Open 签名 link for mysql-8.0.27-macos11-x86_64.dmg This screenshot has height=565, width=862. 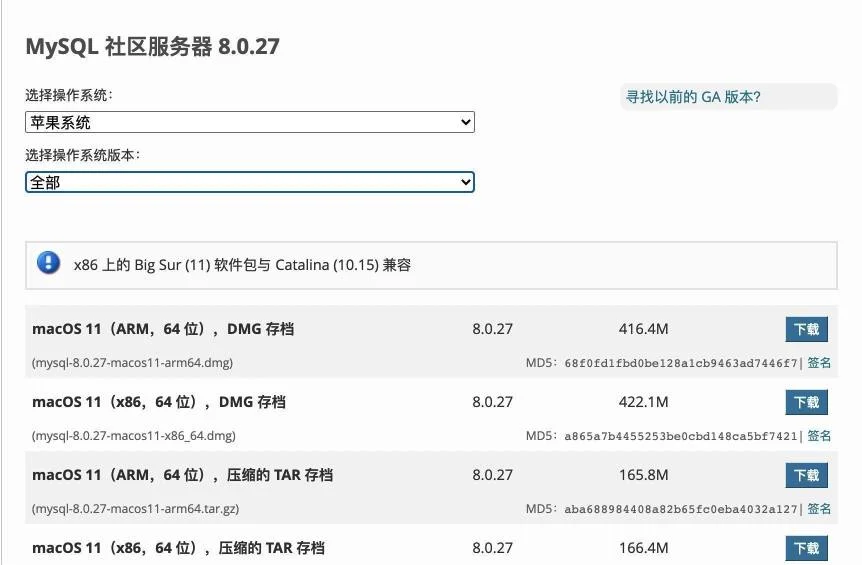[x=819, y=436]
